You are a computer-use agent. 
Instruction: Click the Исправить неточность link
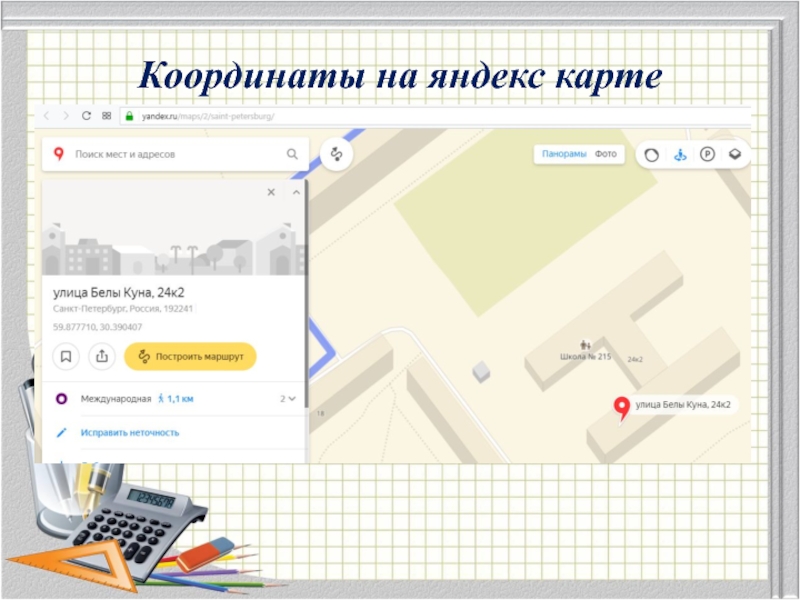coord(130,432)
